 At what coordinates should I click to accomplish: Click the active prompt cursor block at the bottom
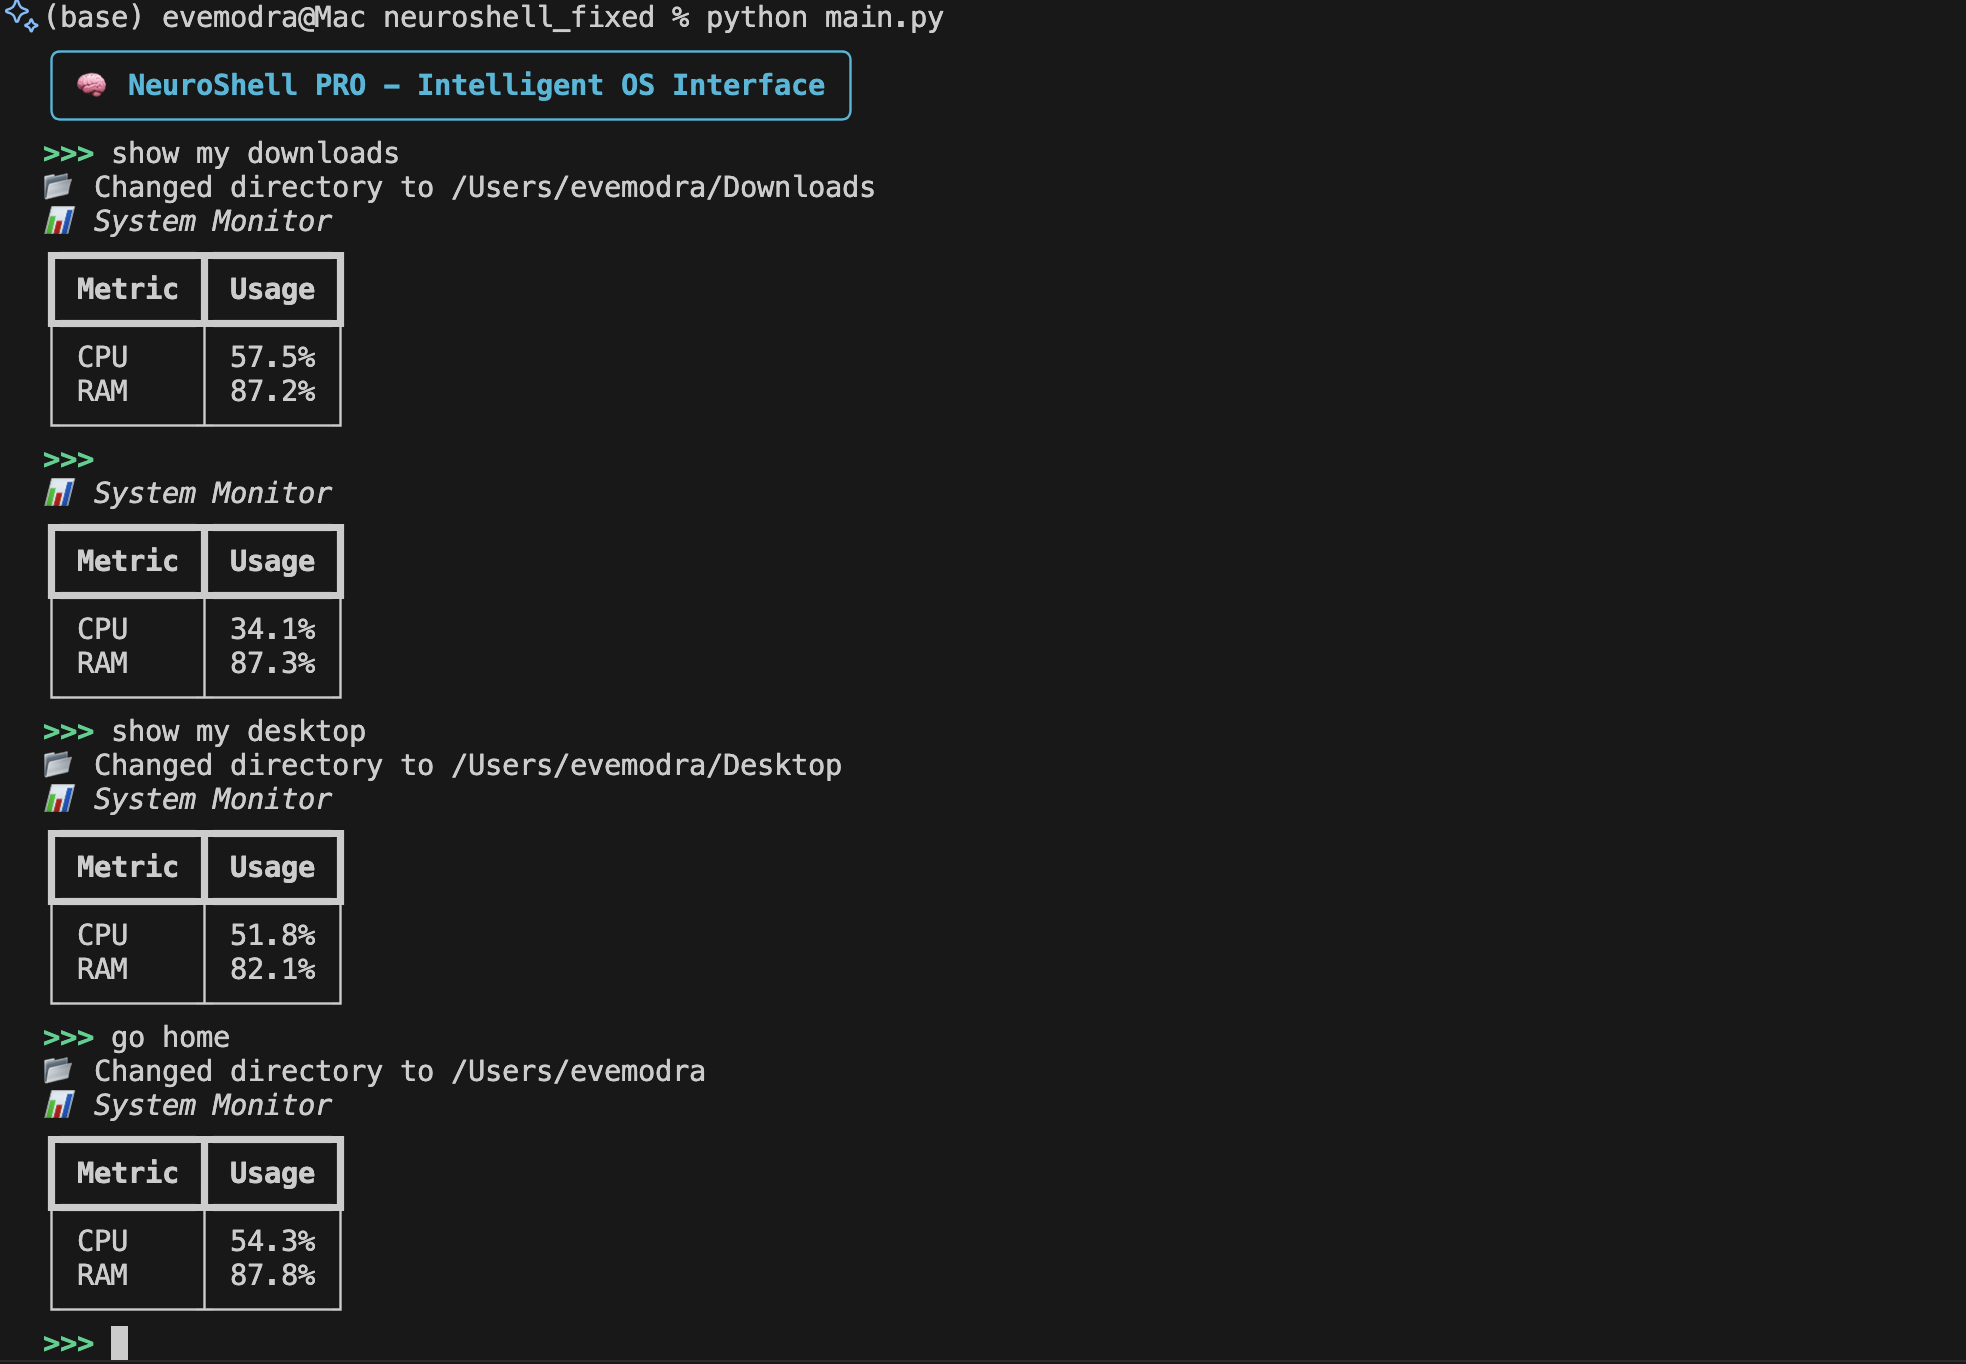119,1342
